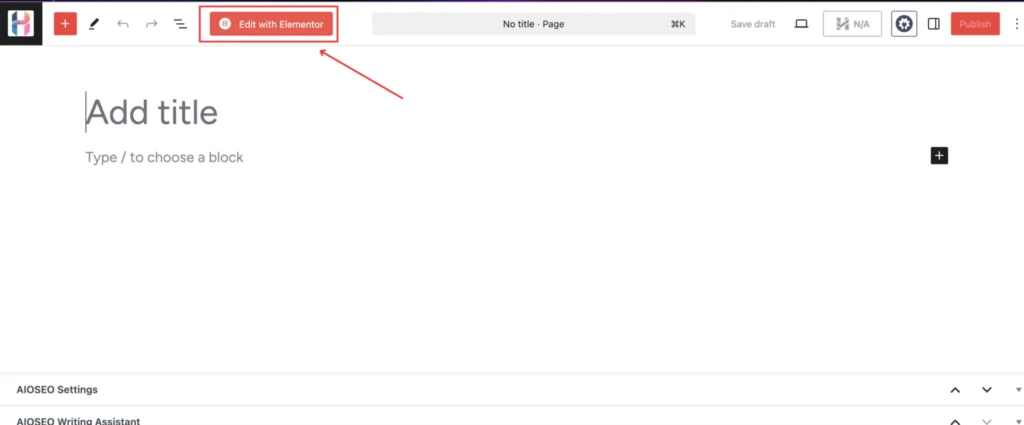Click the Redo arrow icon

(152, 24)
